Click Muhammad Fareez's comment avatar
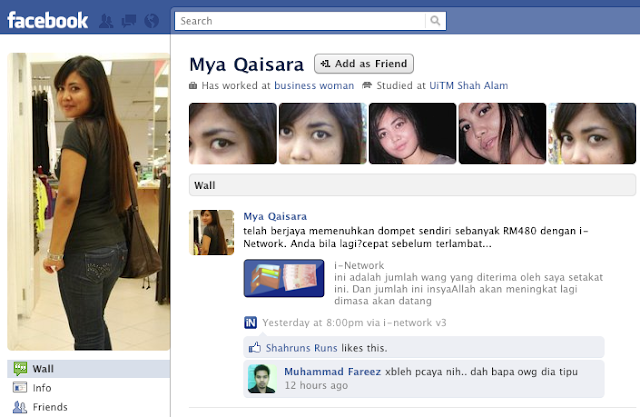Screen dimensions: 640x417 pyautogui.click(x=262, y=379)
